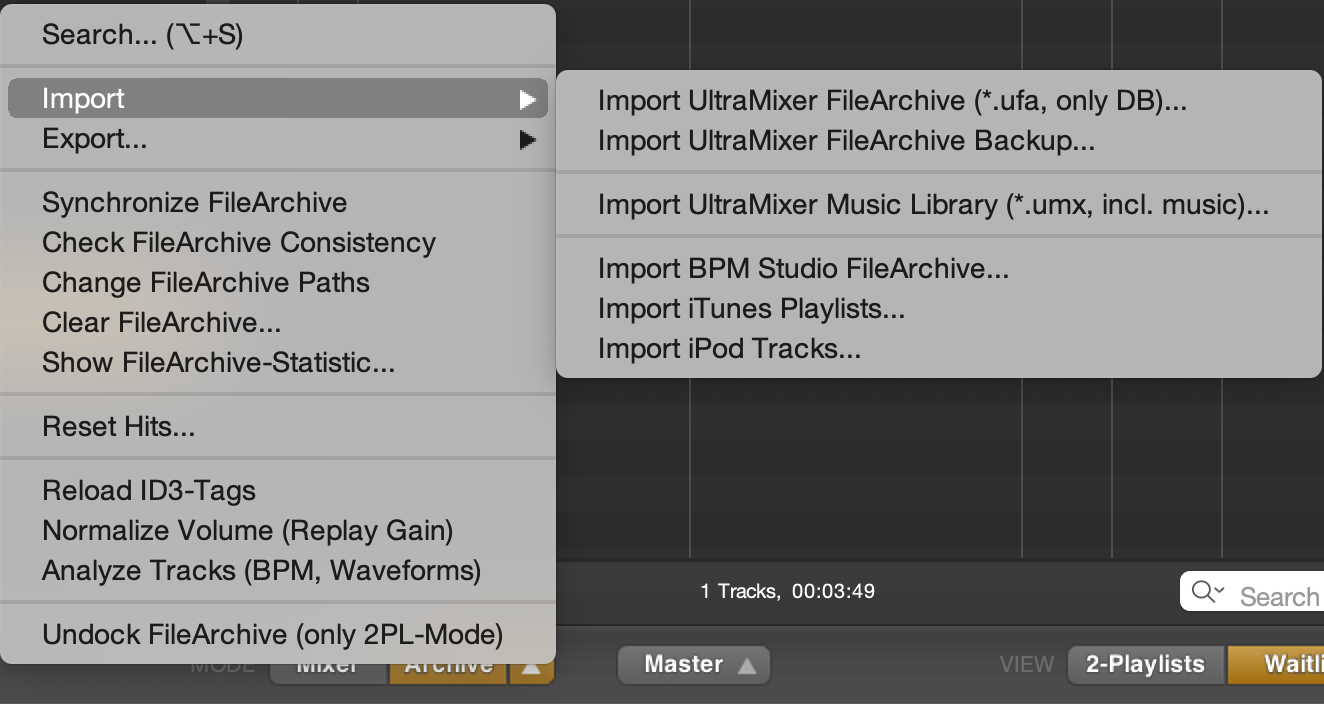Switch view to 2-Playlists
Viewport: 1324px width, 704px height.
click(x=1145, y=665)
